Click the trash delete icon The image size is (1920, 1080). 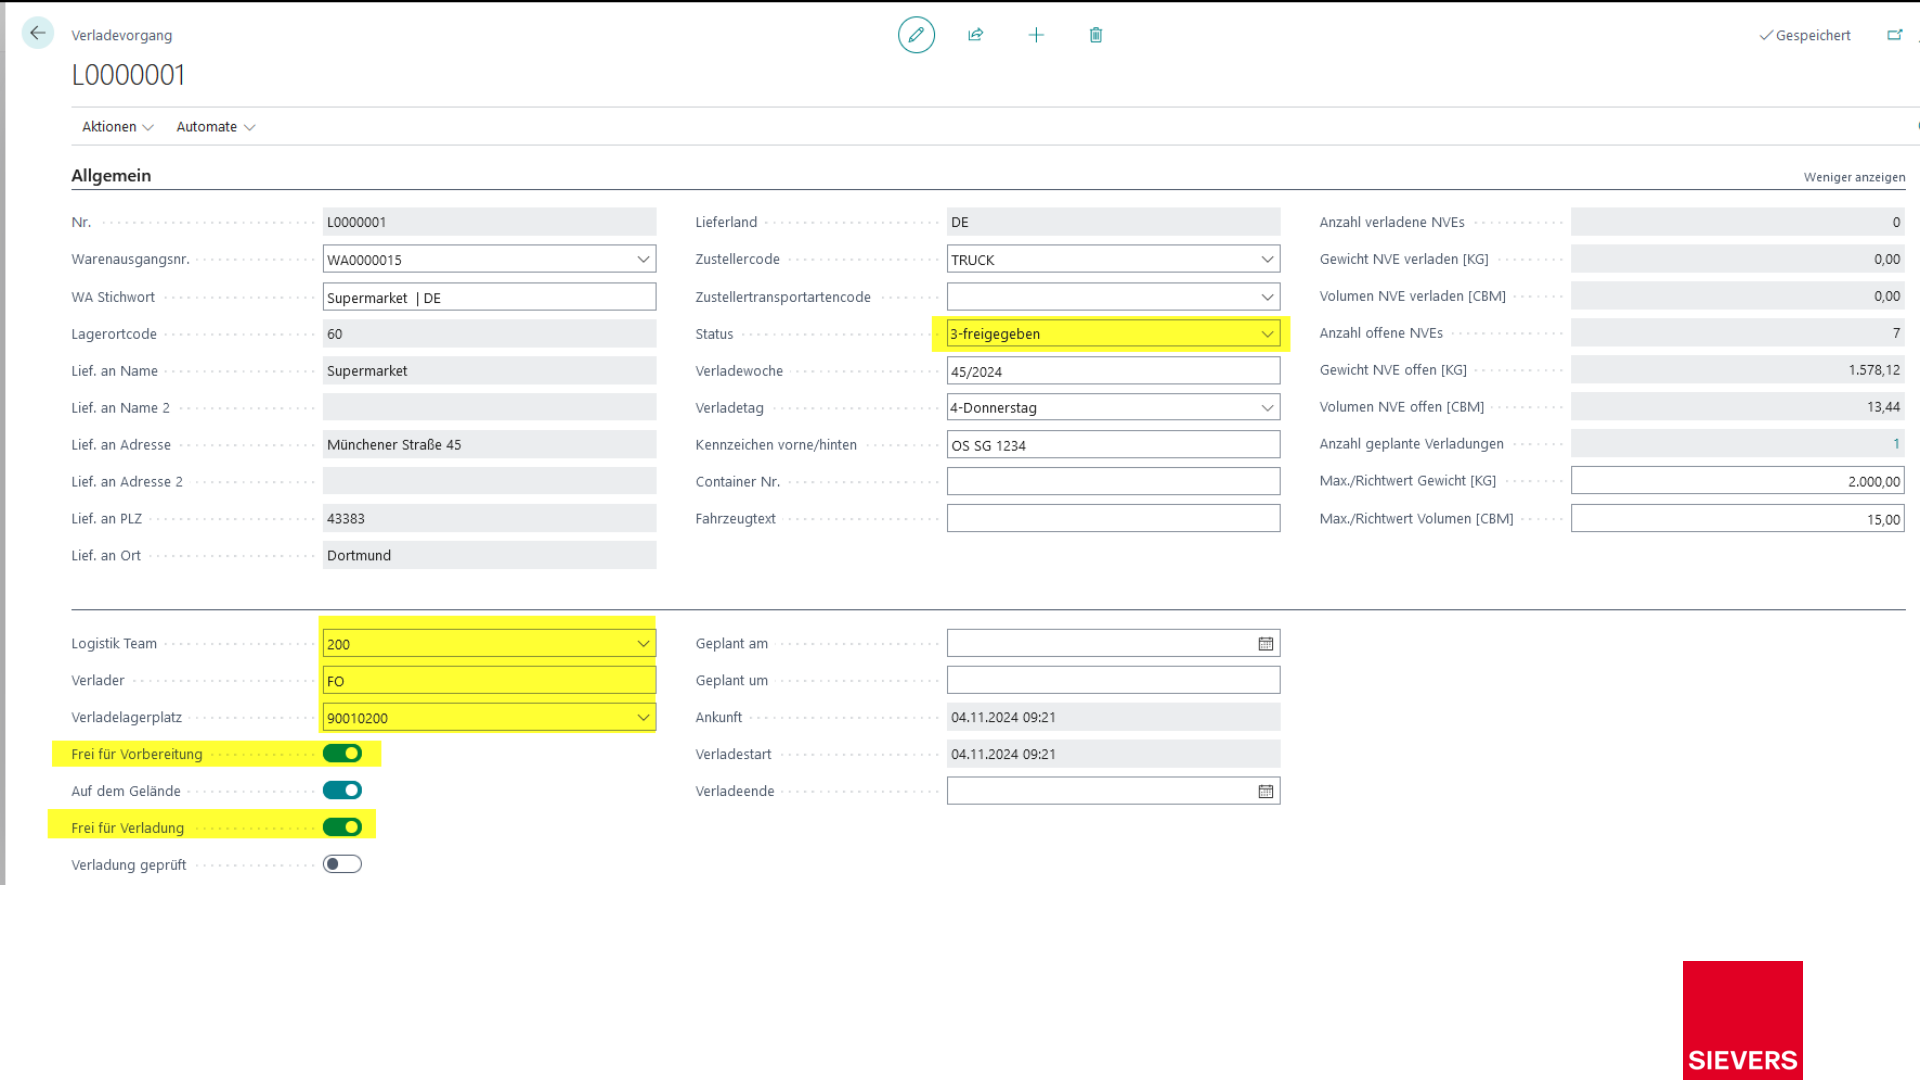pos(1096,35)
